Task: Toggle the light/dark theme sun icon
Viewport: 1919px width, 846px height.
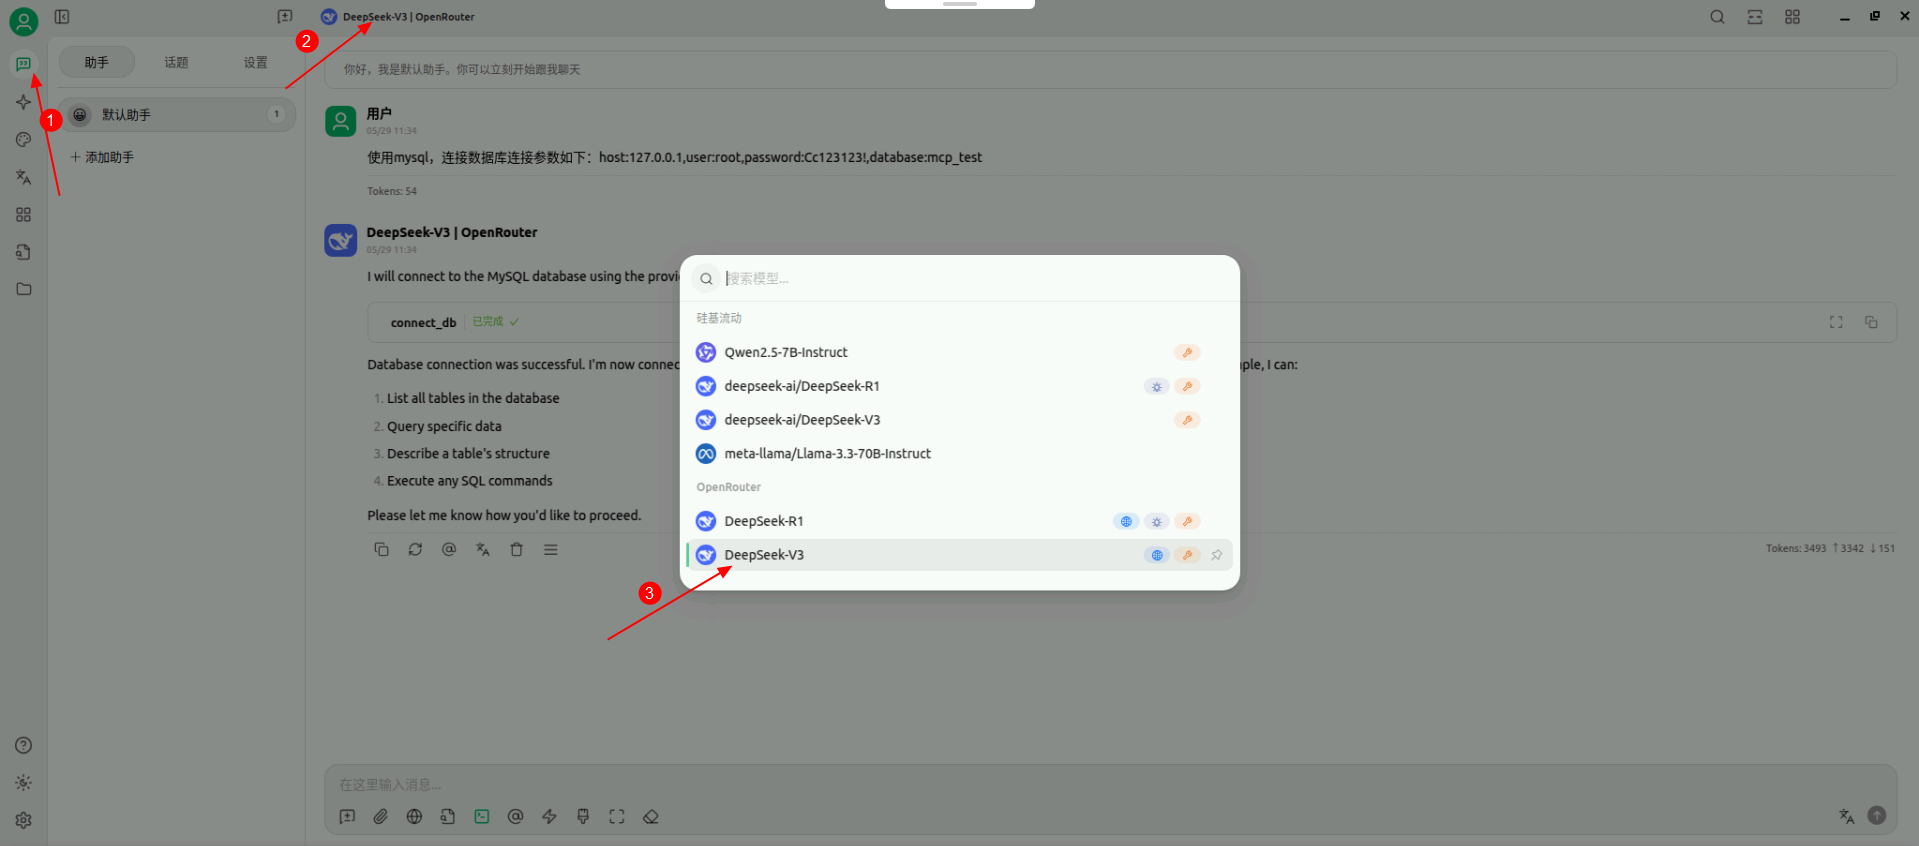Action: tap(23, 783)
